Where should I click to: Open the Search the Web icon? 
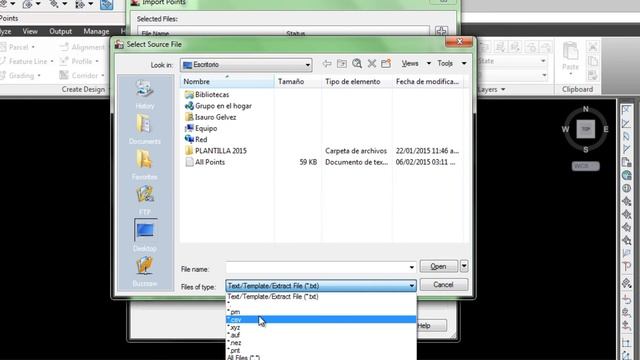(357, 64)
